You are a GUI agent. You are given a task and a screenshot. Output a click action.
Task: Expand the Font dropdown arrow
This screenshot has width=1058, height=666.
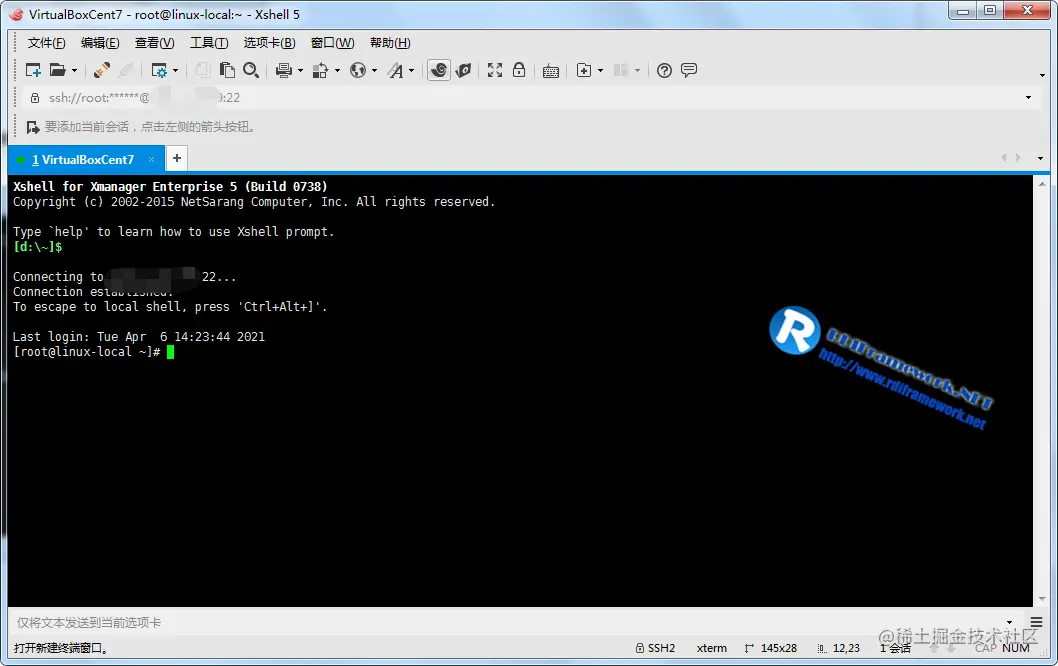[412, 71]
